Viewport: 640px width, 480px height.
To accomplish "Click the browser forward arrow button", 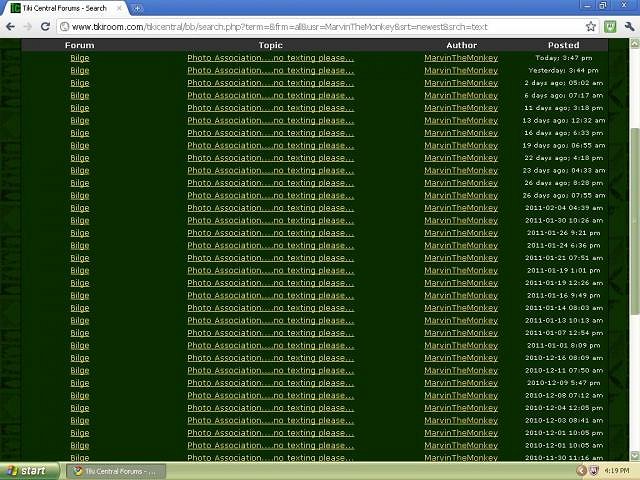I will [30, 27].
